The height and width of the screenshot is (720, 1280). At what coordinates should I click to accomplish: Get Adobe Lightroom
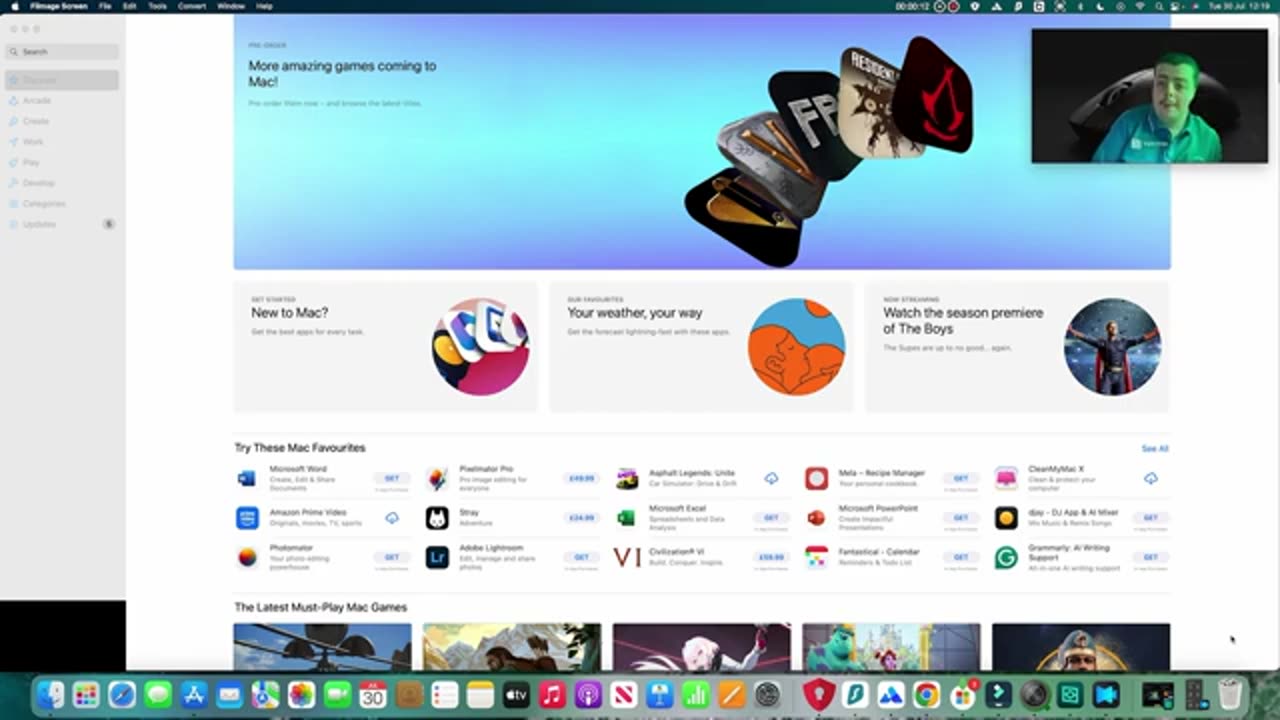(x=581, y=557)
